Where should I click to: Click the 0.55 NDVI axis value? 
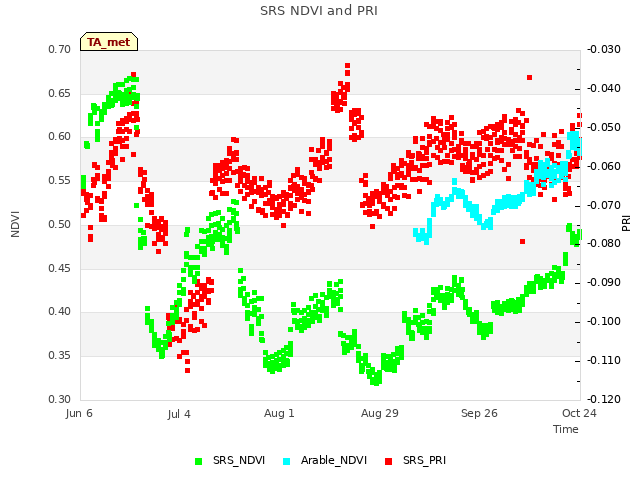[x=60, y=180]
